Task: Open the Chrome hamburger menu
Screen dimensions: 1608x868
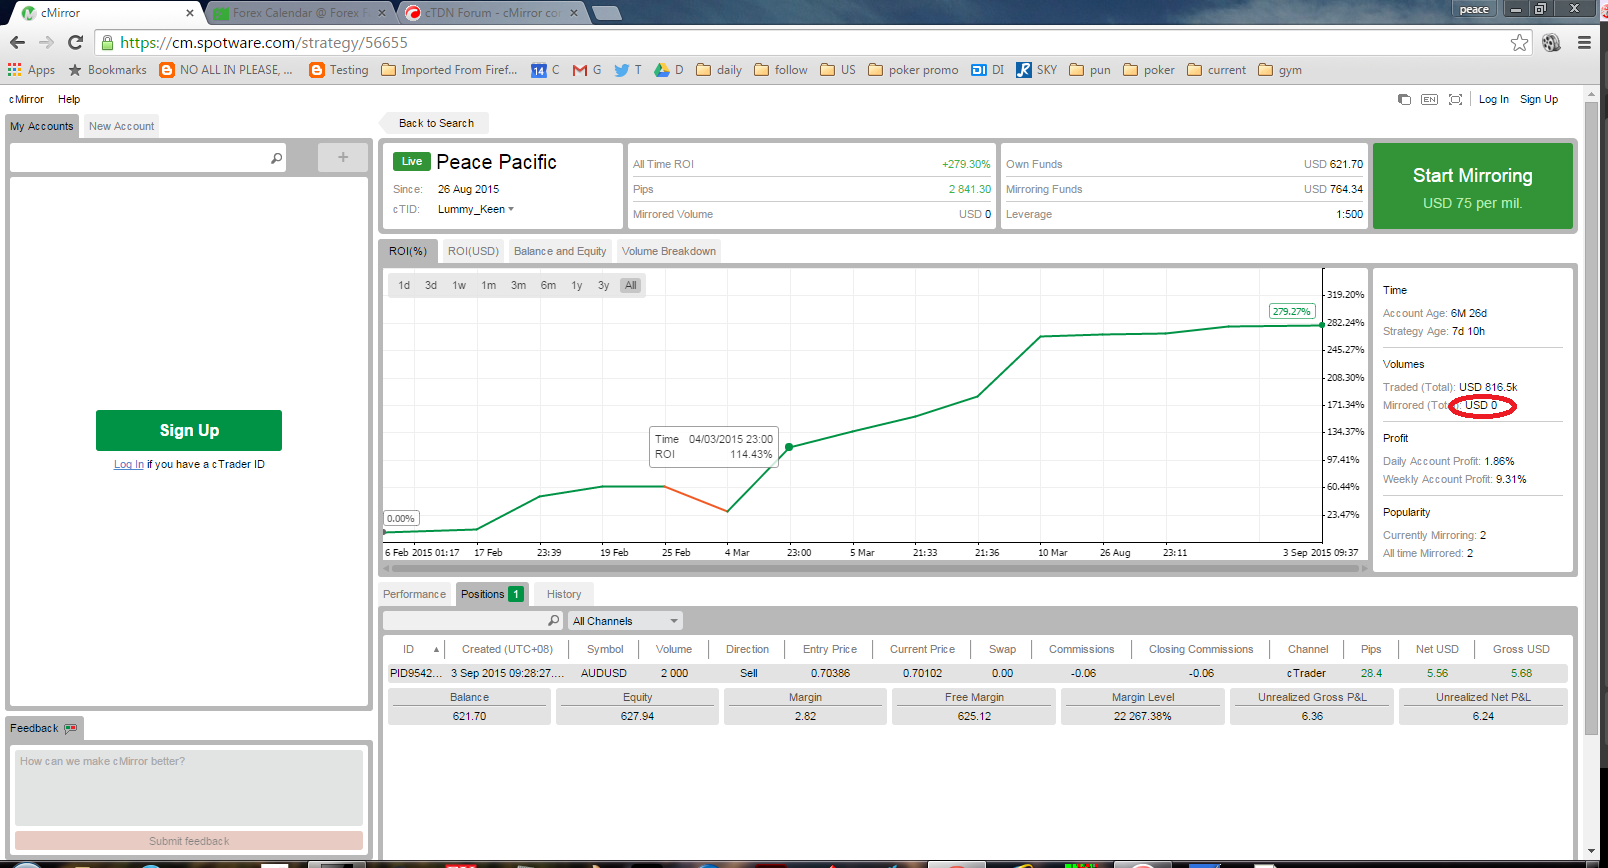Action: [1584, 42]
